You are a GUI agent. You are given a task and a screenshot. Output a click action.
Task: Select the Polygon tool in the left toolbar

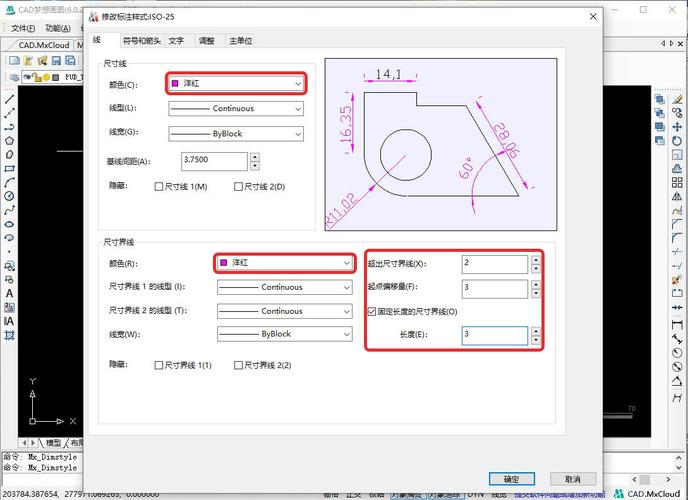(9, 141)
